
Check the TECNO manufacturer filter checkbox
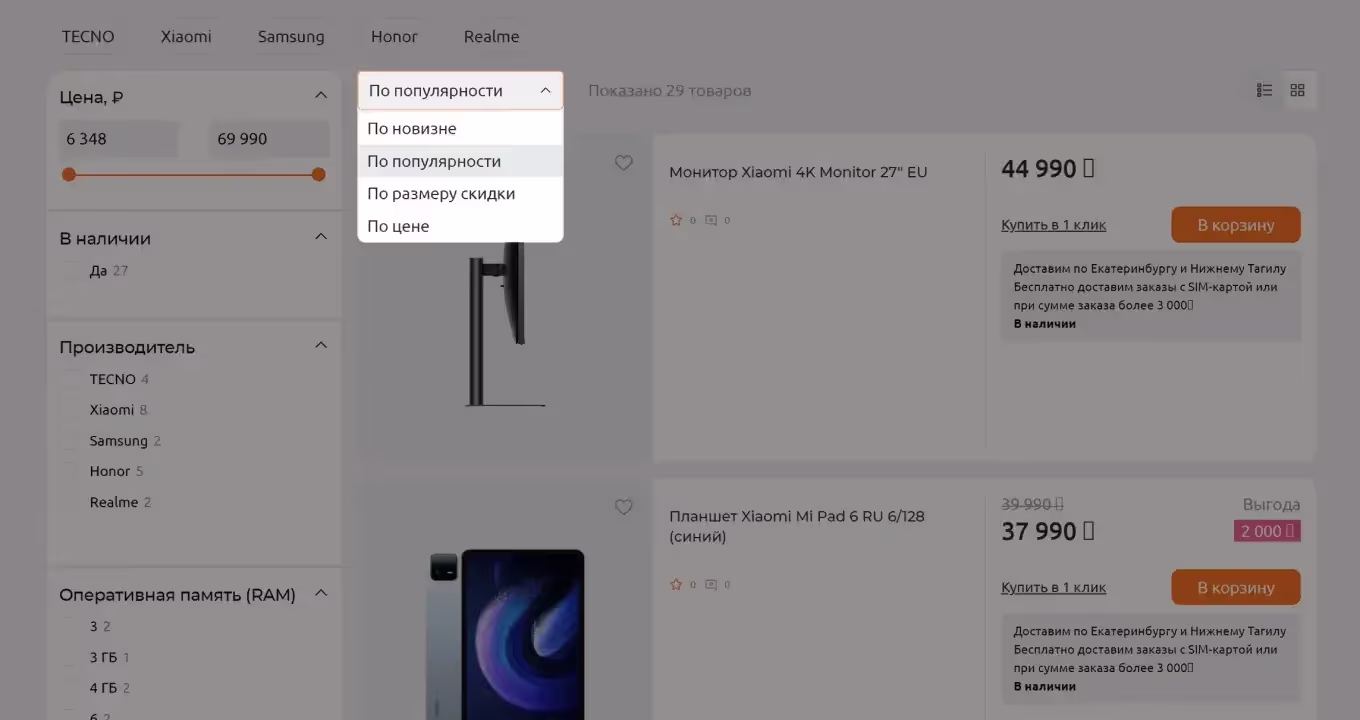tap(72, 379)
